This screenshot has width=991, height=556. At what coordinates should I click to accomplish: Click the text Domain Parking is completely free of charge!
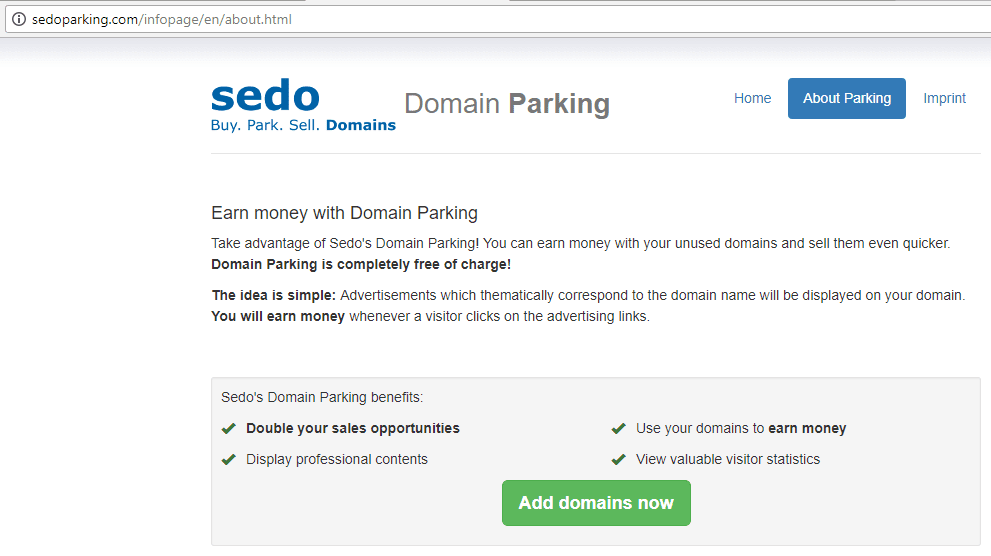pyautogui.click(x=361, y=264)
